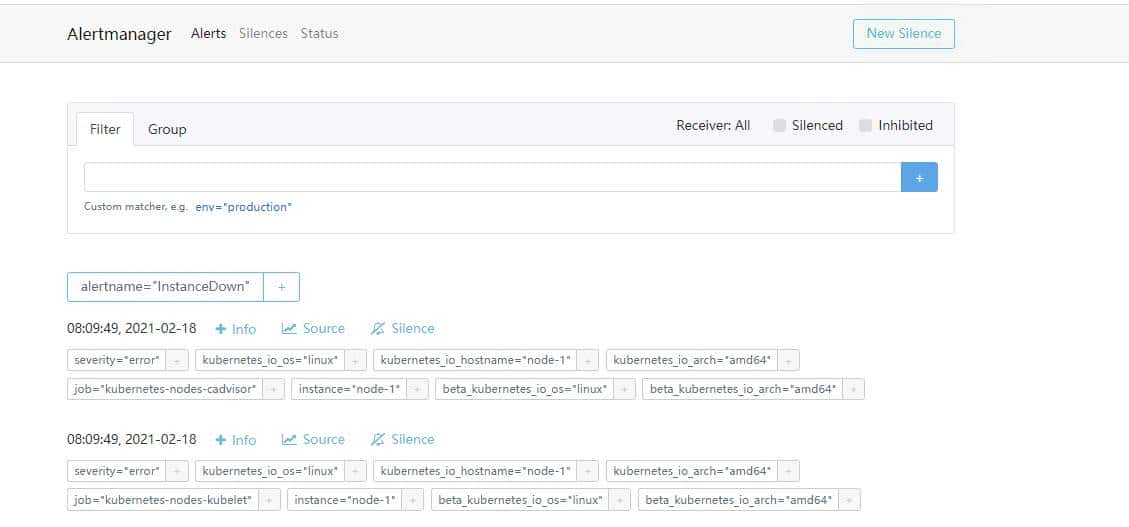Open Source graph for kubelet alert
Viewport: 1129px width, 527px height.
coord(313,439)
